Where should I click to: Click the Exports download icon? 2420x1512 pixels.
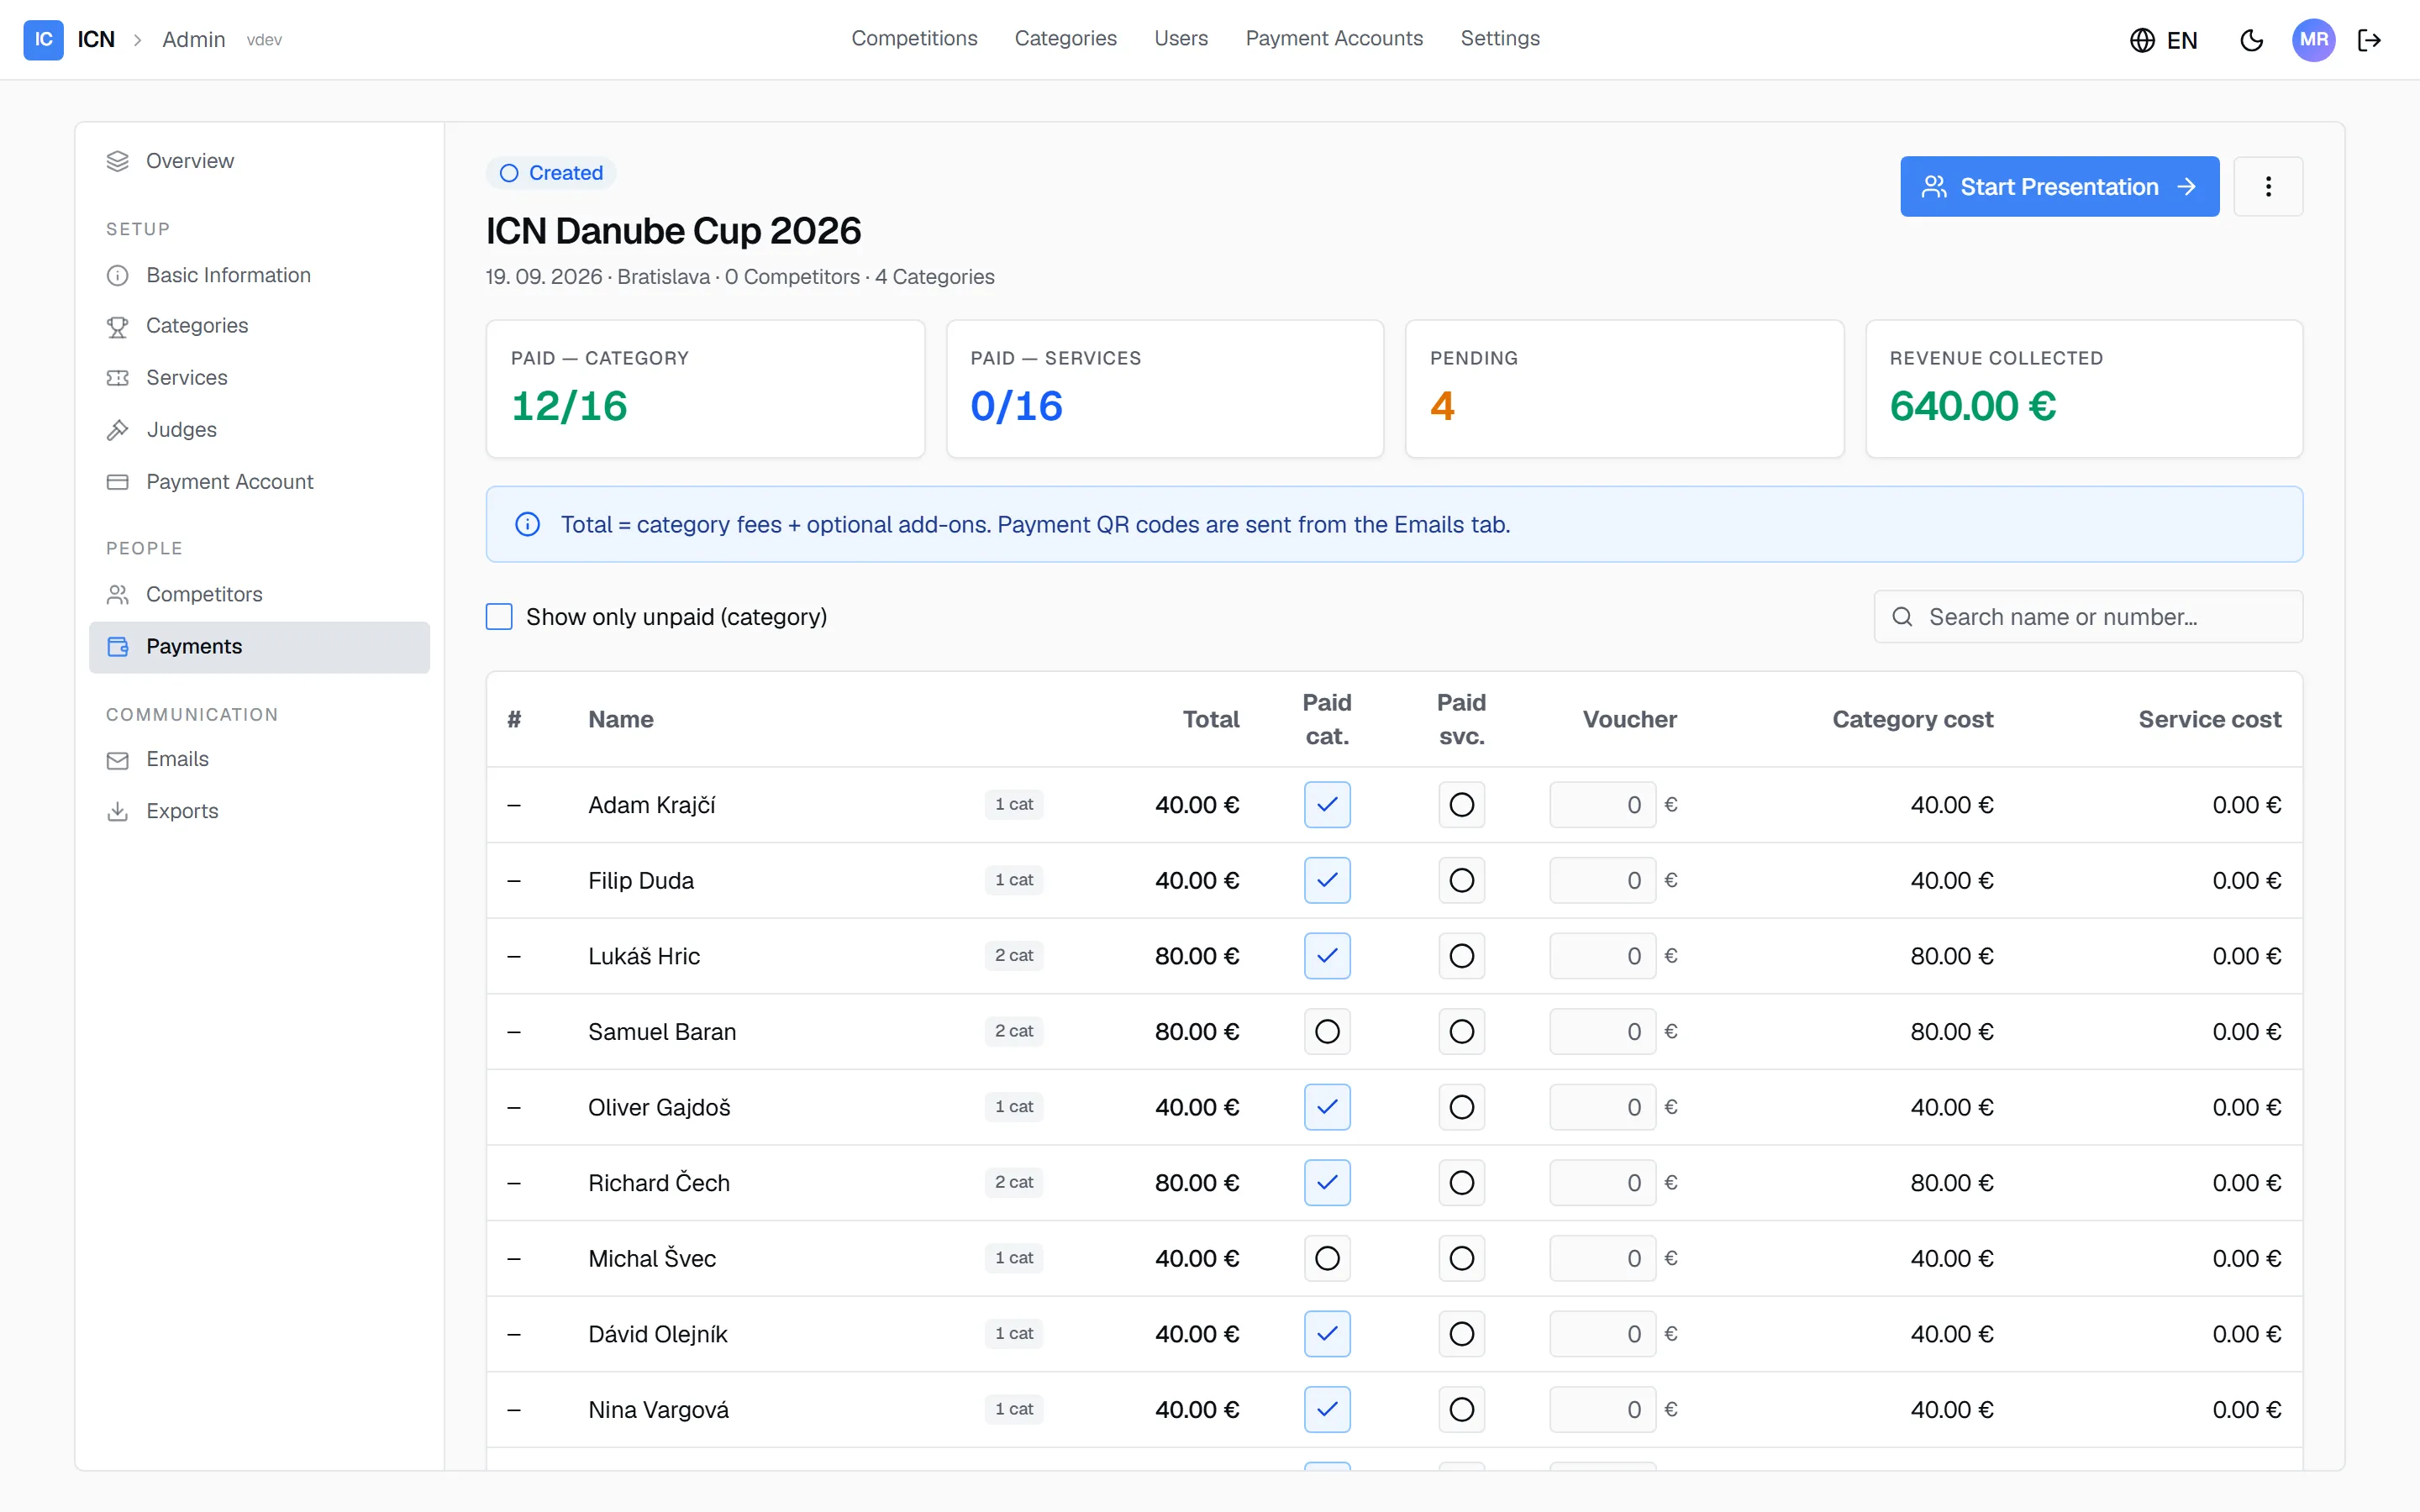pos(118,811)
